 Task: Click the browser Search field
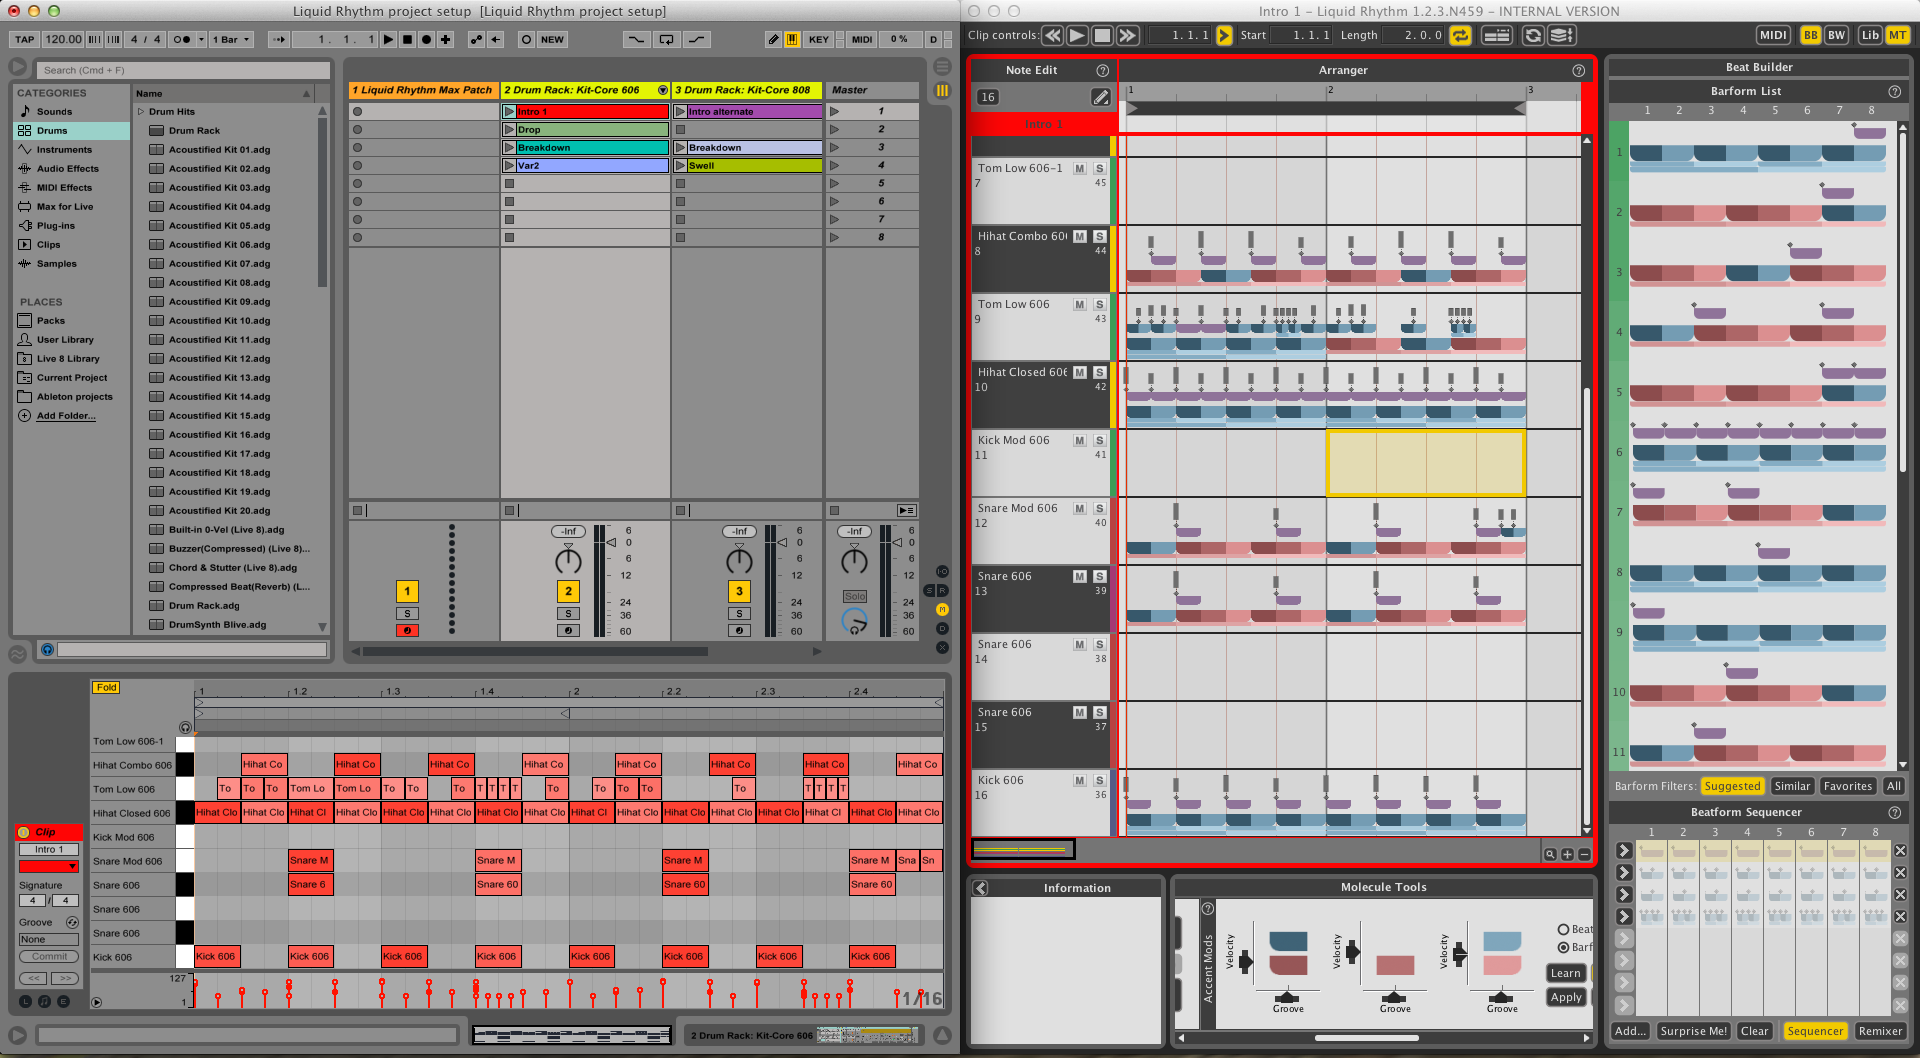[x=183, y=70]
